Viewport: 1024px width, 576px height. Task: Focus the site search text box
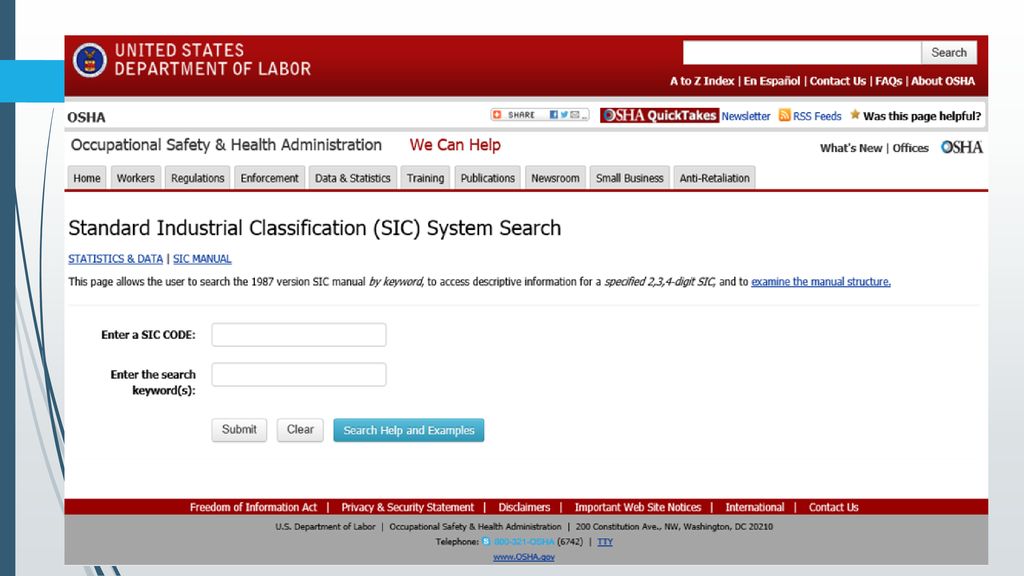tap(802, 52)
